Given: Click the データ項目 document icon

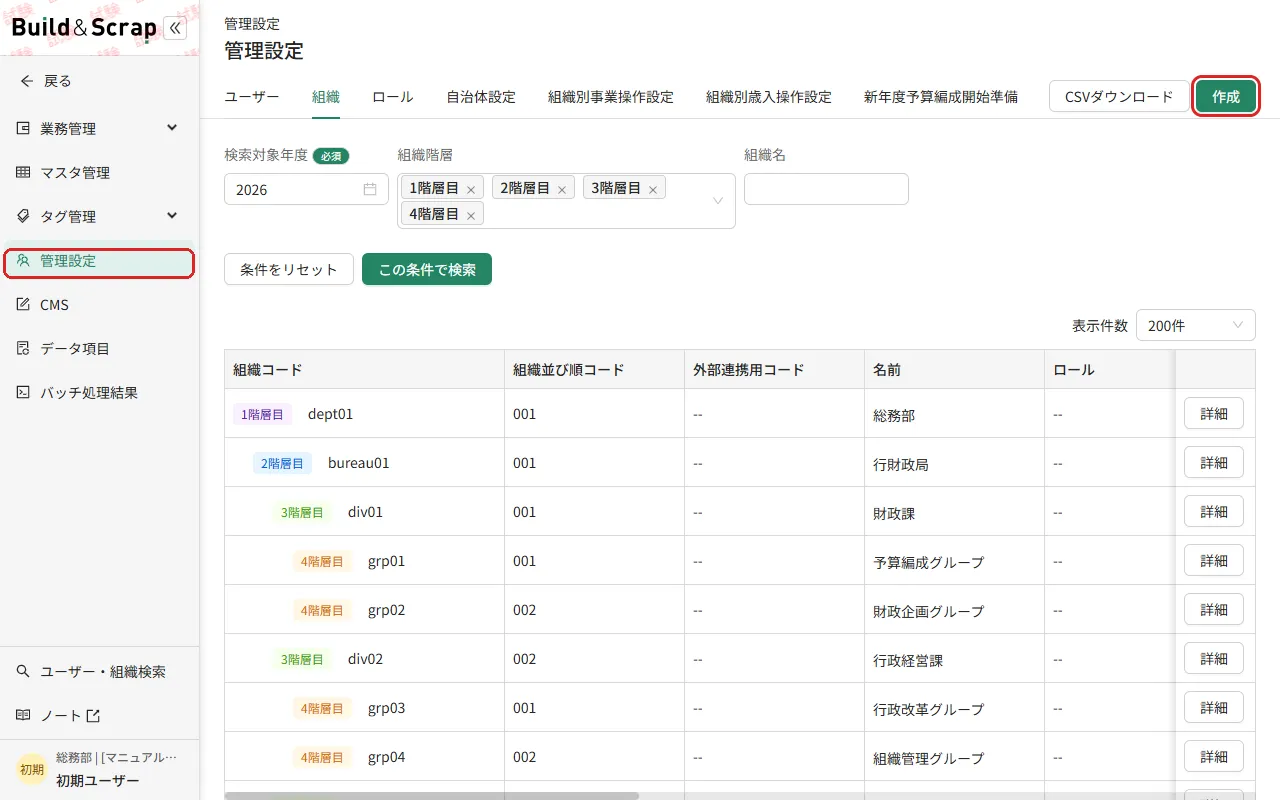Looking at the screenshot, I should pyautogui.click(x=24, y=349).
